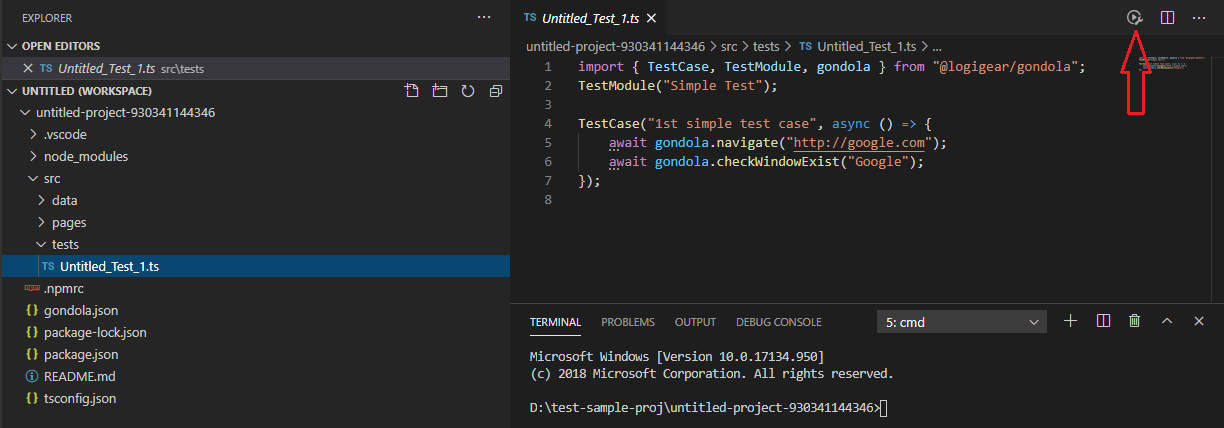Click the Run Test icon in editor toolbar

tap(1134, 18)
